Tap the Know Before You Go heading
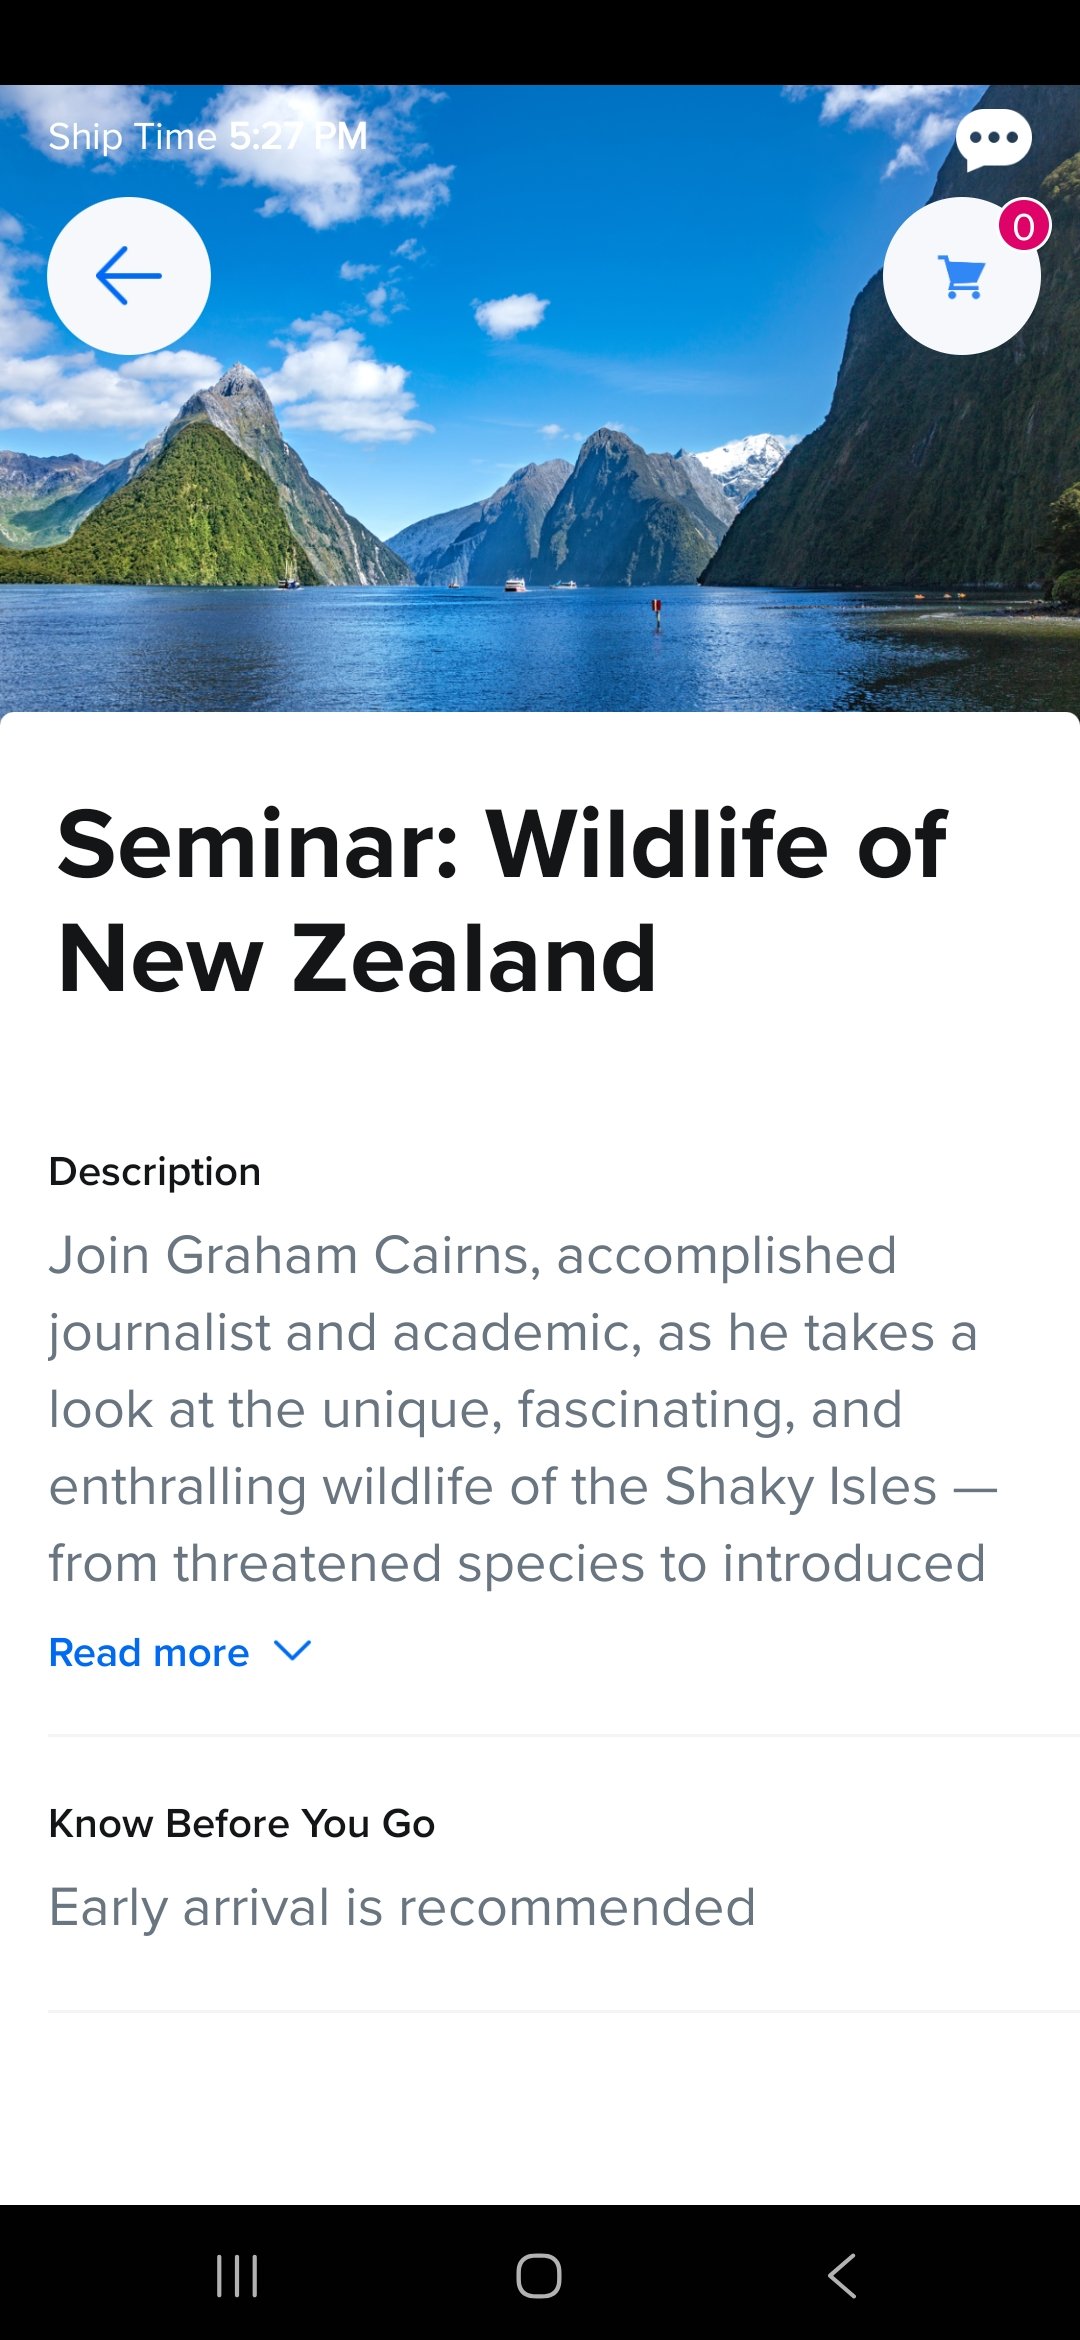The height and width of the screenshot is (2340, 1080). [242, 1823]
